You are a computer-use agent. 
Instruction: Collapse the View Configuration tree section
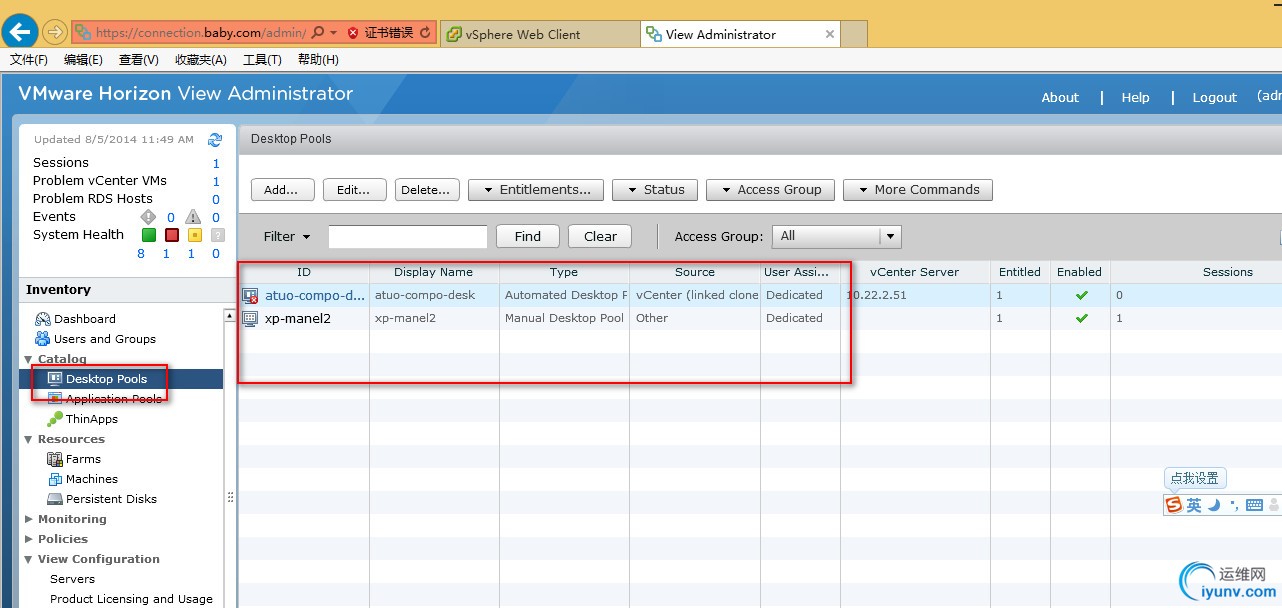coord(28,559)
